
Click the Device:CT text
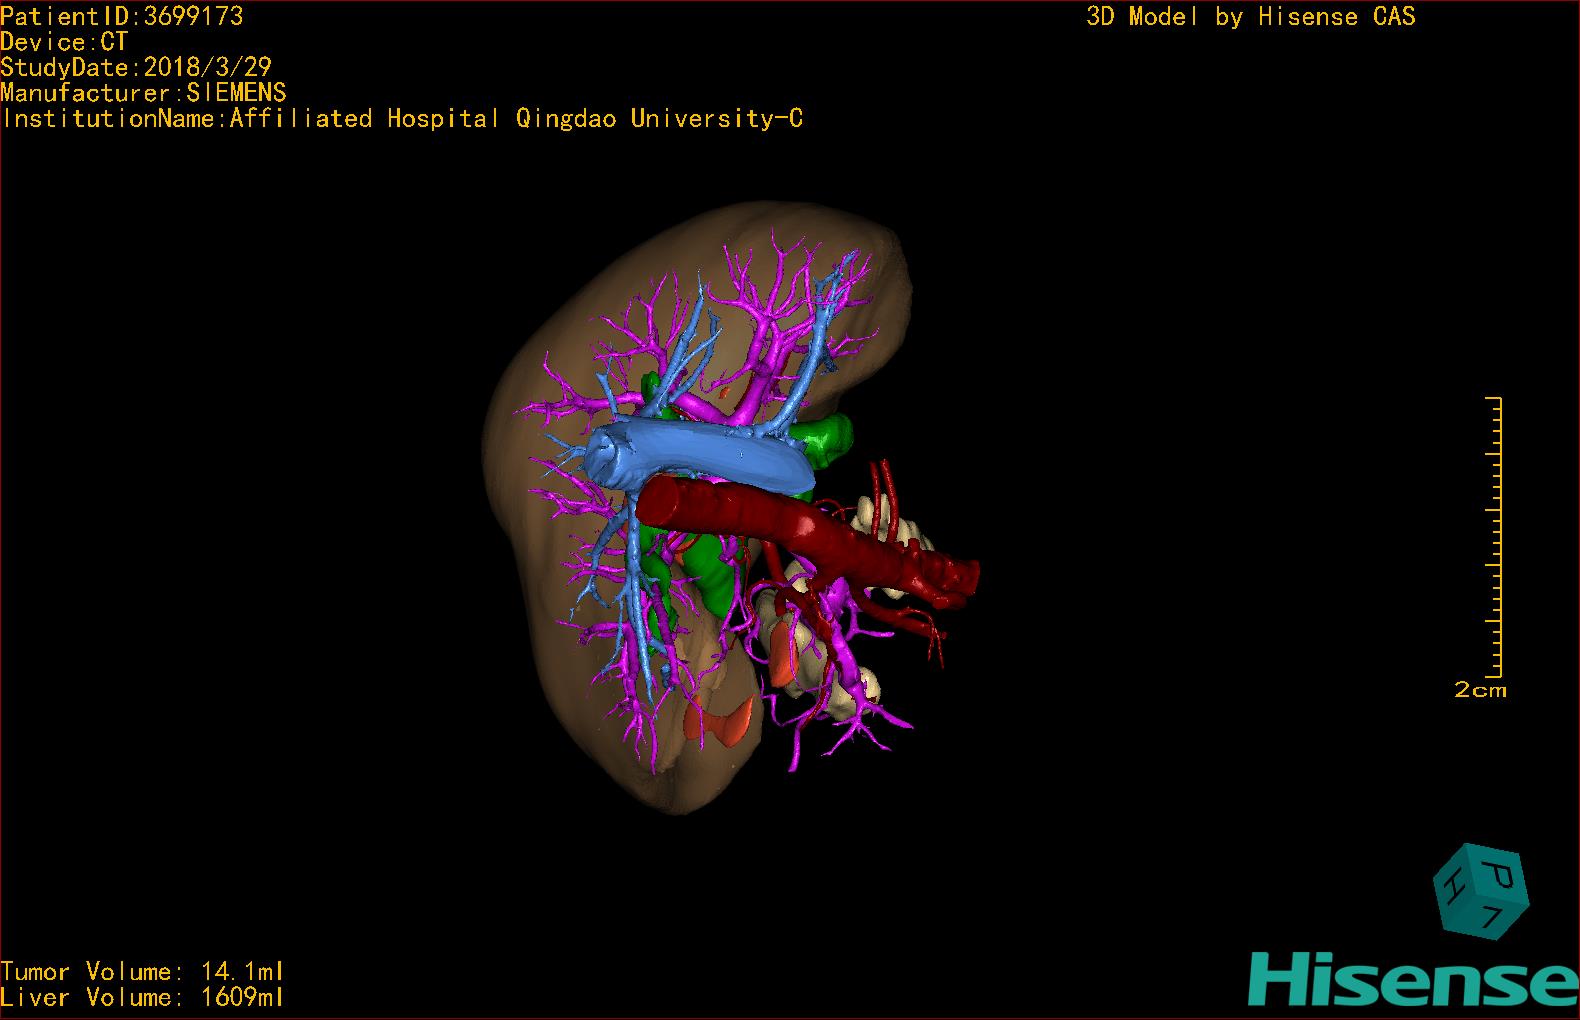click(x=64, y=42)
